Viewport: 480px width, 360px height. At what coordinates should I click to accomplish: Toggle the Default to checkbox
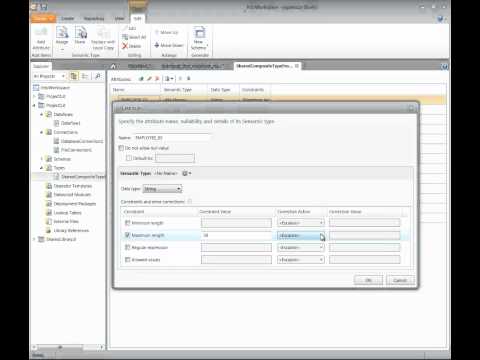click(129, 158)
